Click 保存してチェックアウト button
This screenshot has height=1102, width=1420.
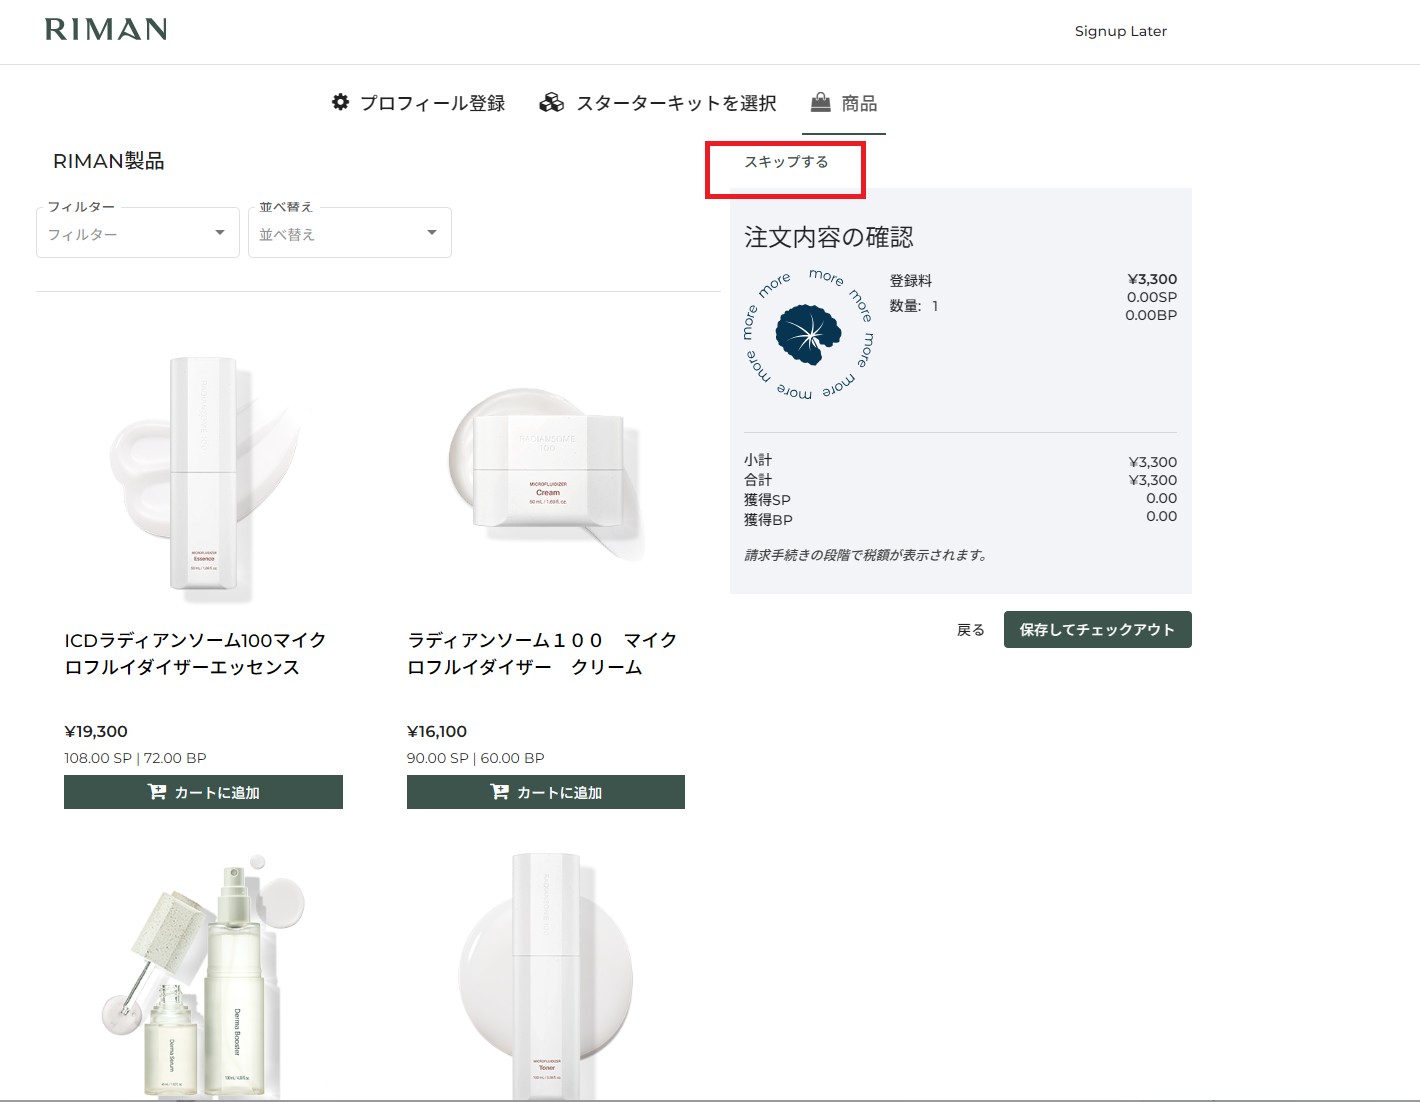point(1098,630)
